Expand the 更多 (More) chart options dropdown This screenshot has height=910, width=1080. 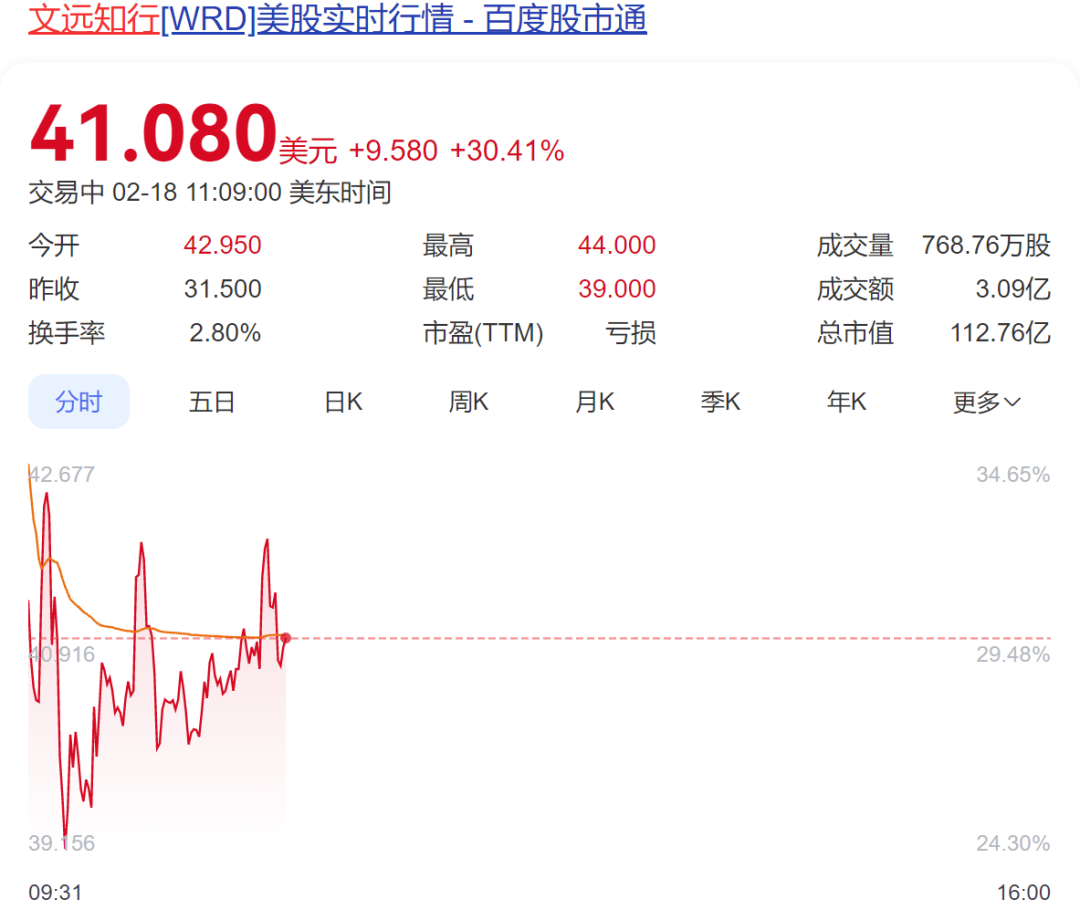coord(975,401)
